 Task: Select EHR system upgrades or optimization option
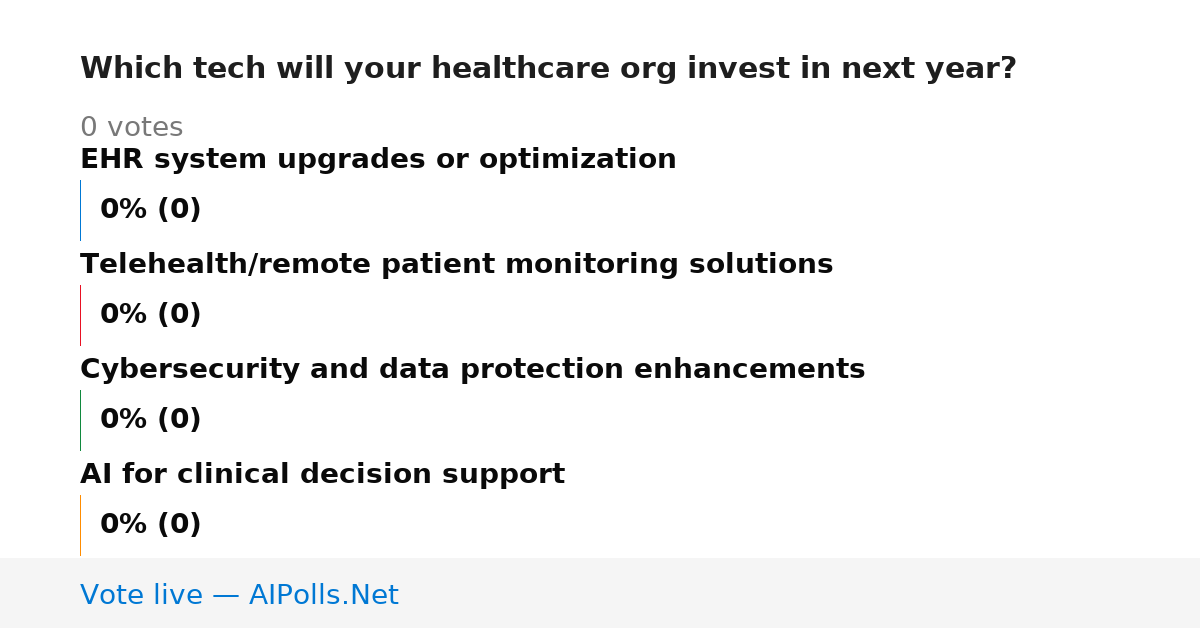click(378, 160)
